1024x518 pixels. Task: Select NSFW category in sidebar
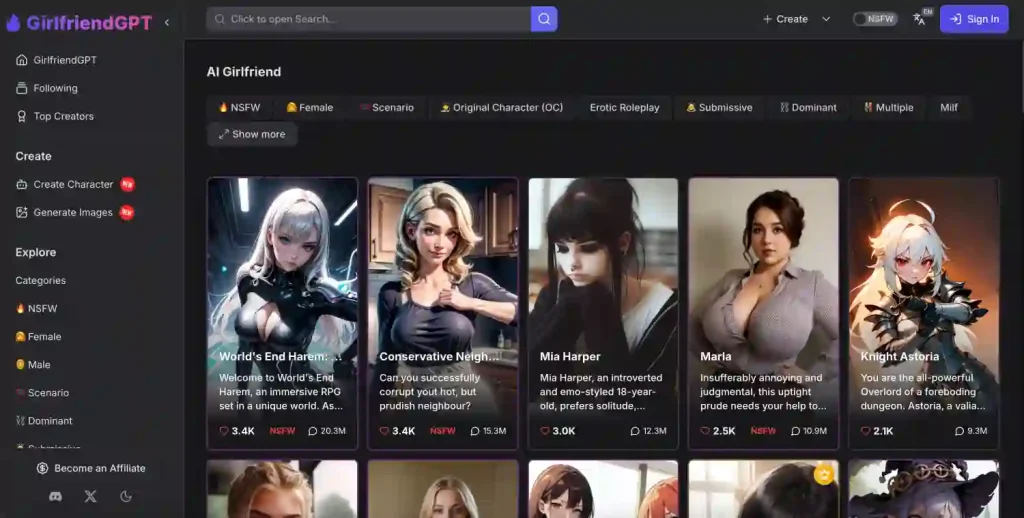click(37, 308)
